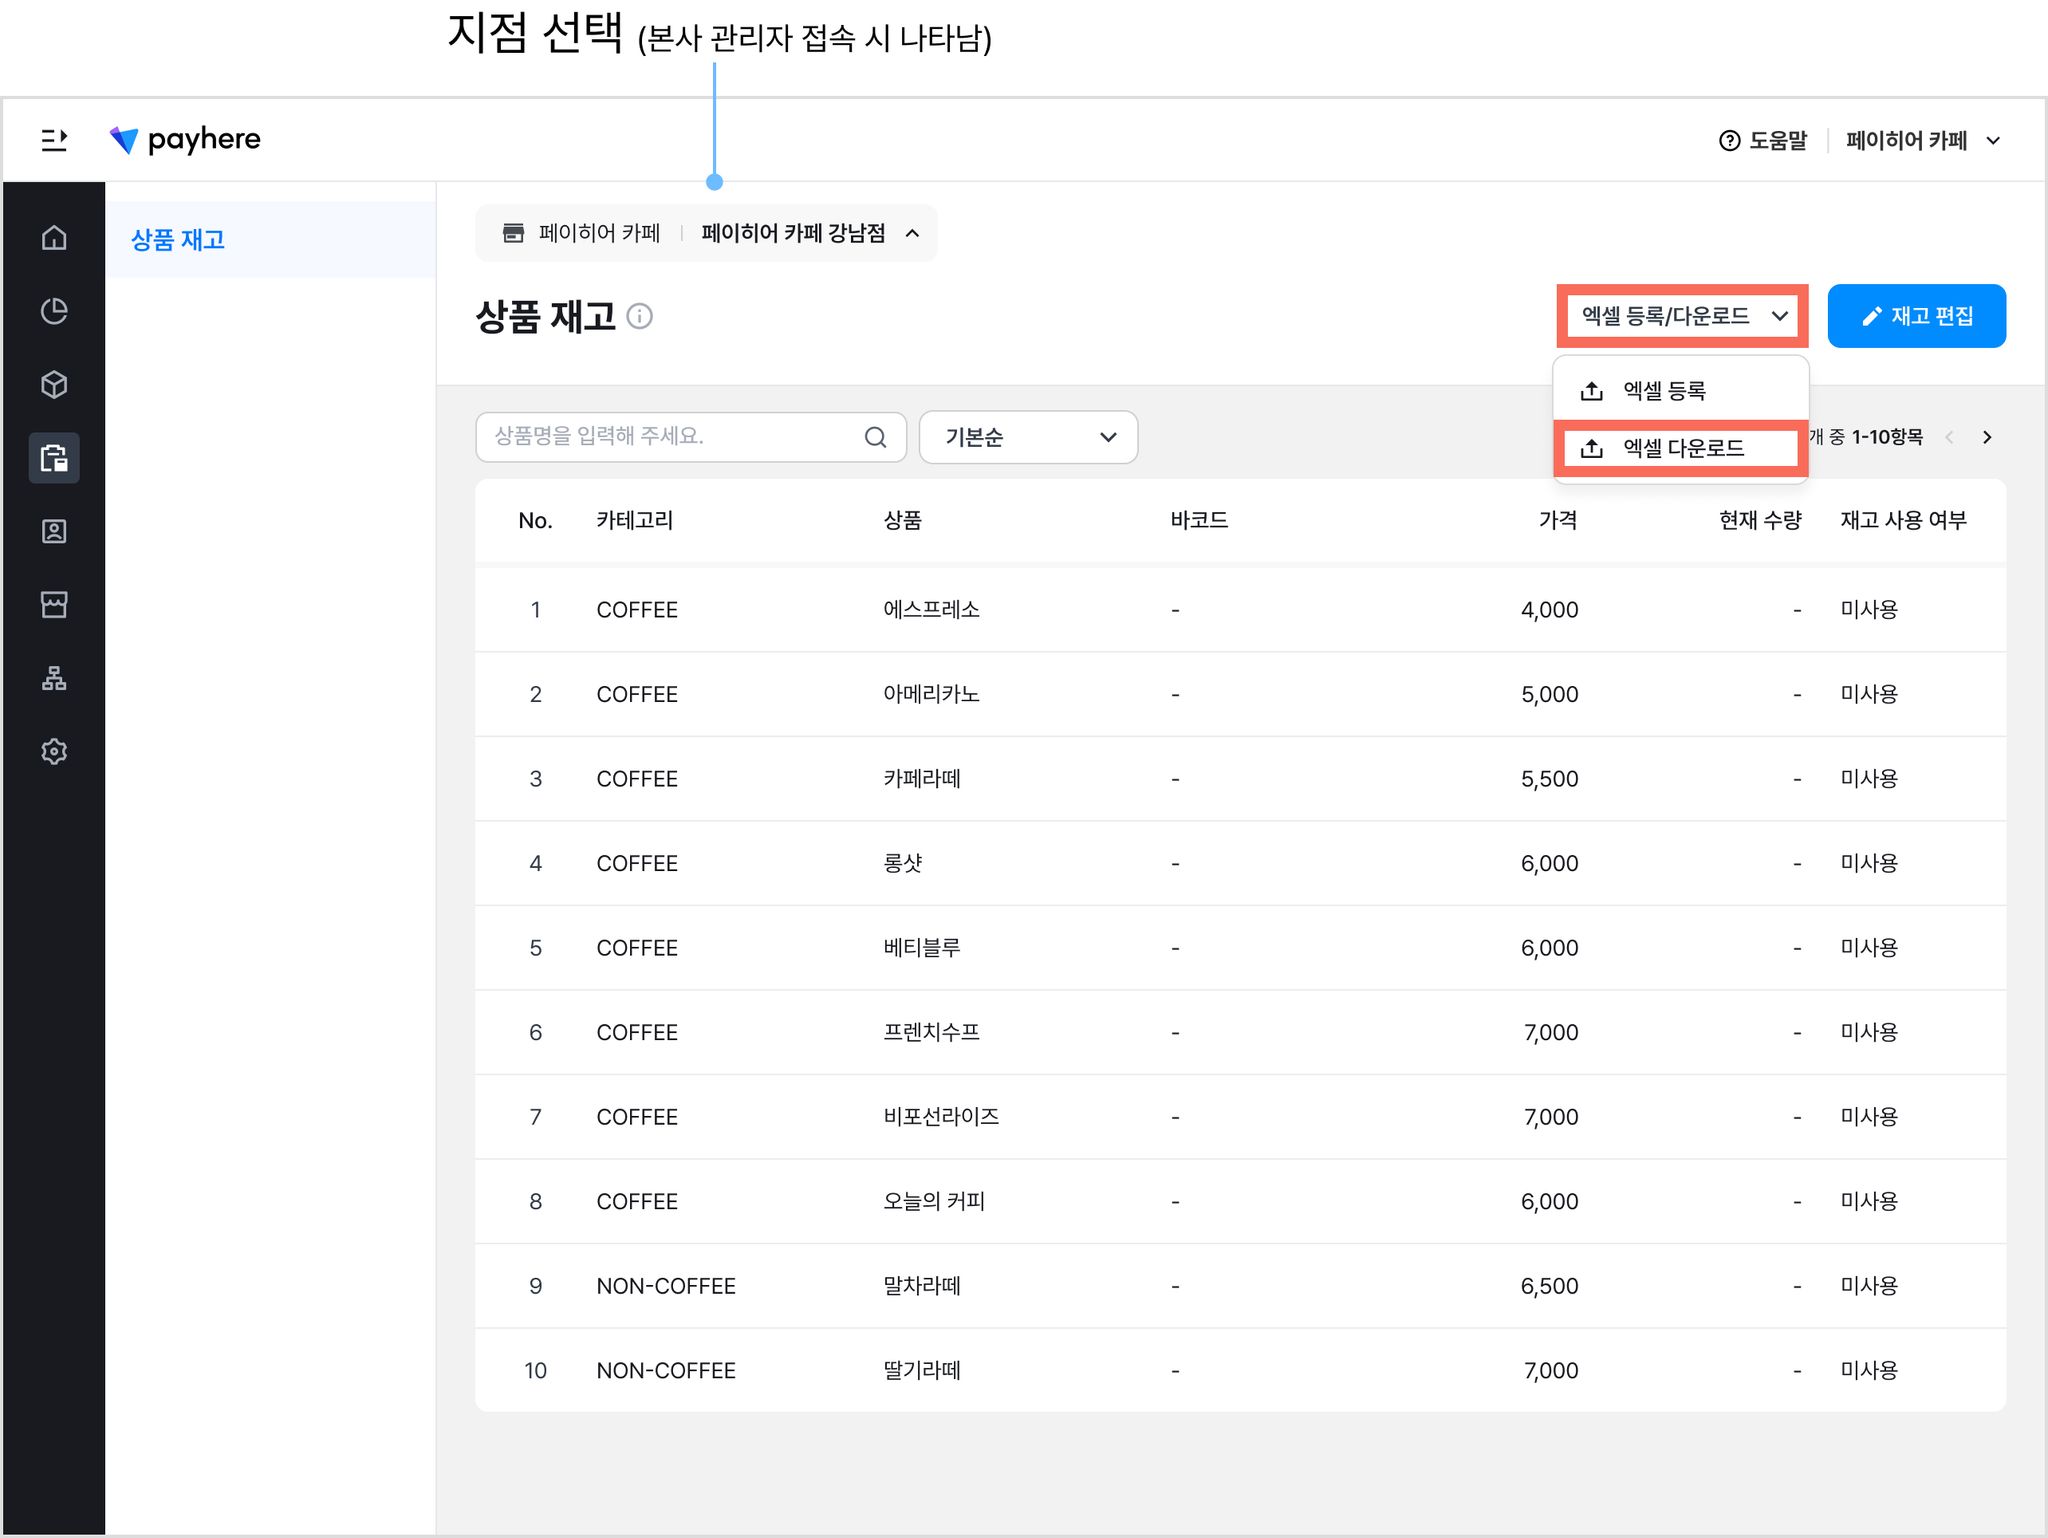Open the customer profile icon in sidebar

click(x=54, y=531)
